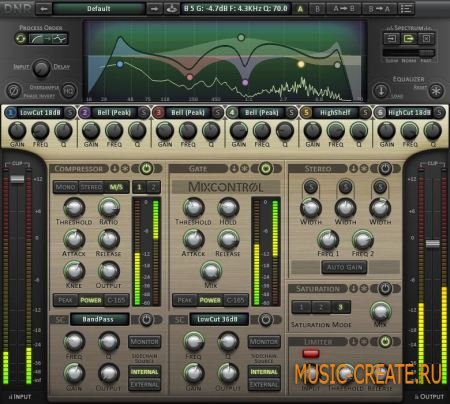Toggle the Limiter power button

(385, 341)
